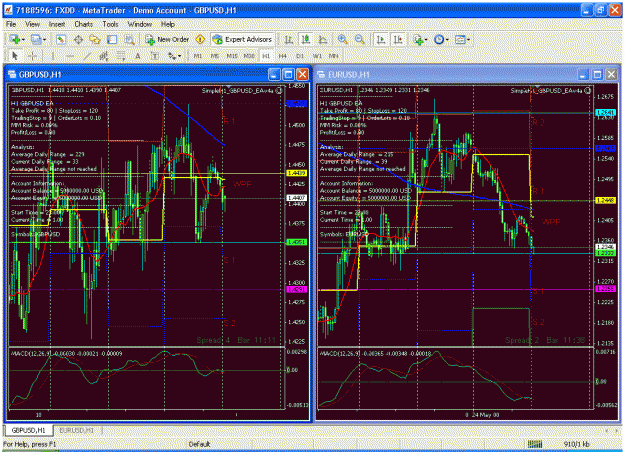Toggle the Data Window crosshair-target icon
This screenshot has width=625, height=452.
tap(78, 39)
